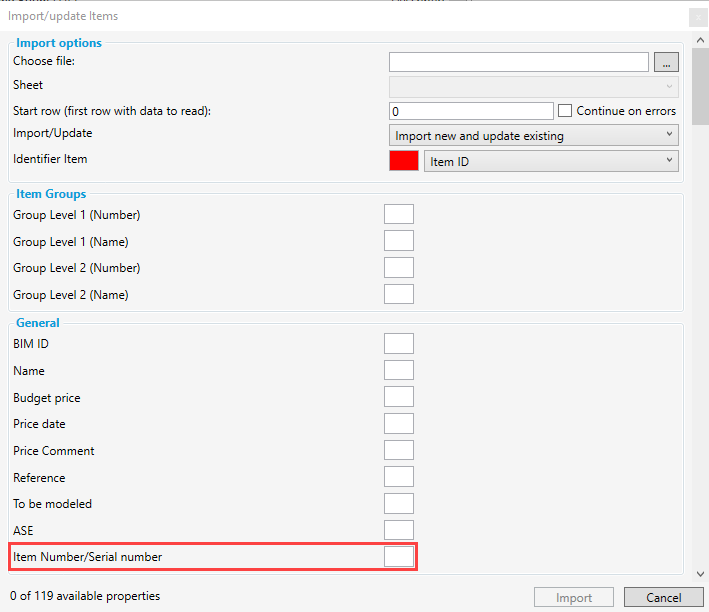Open the Sheet dropdown
Screen dimensions: 709x612
pyautogui.click(x=533, y=86)
